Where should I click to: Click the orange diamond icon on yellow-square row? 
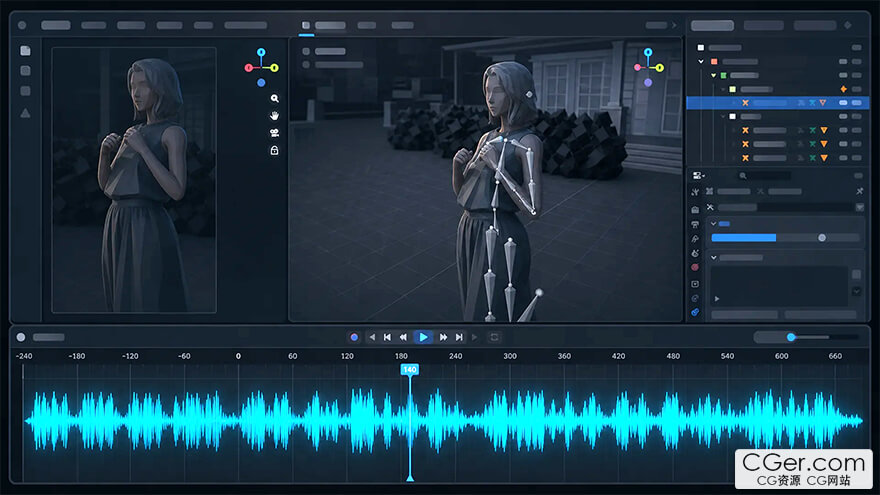(844, 89)
